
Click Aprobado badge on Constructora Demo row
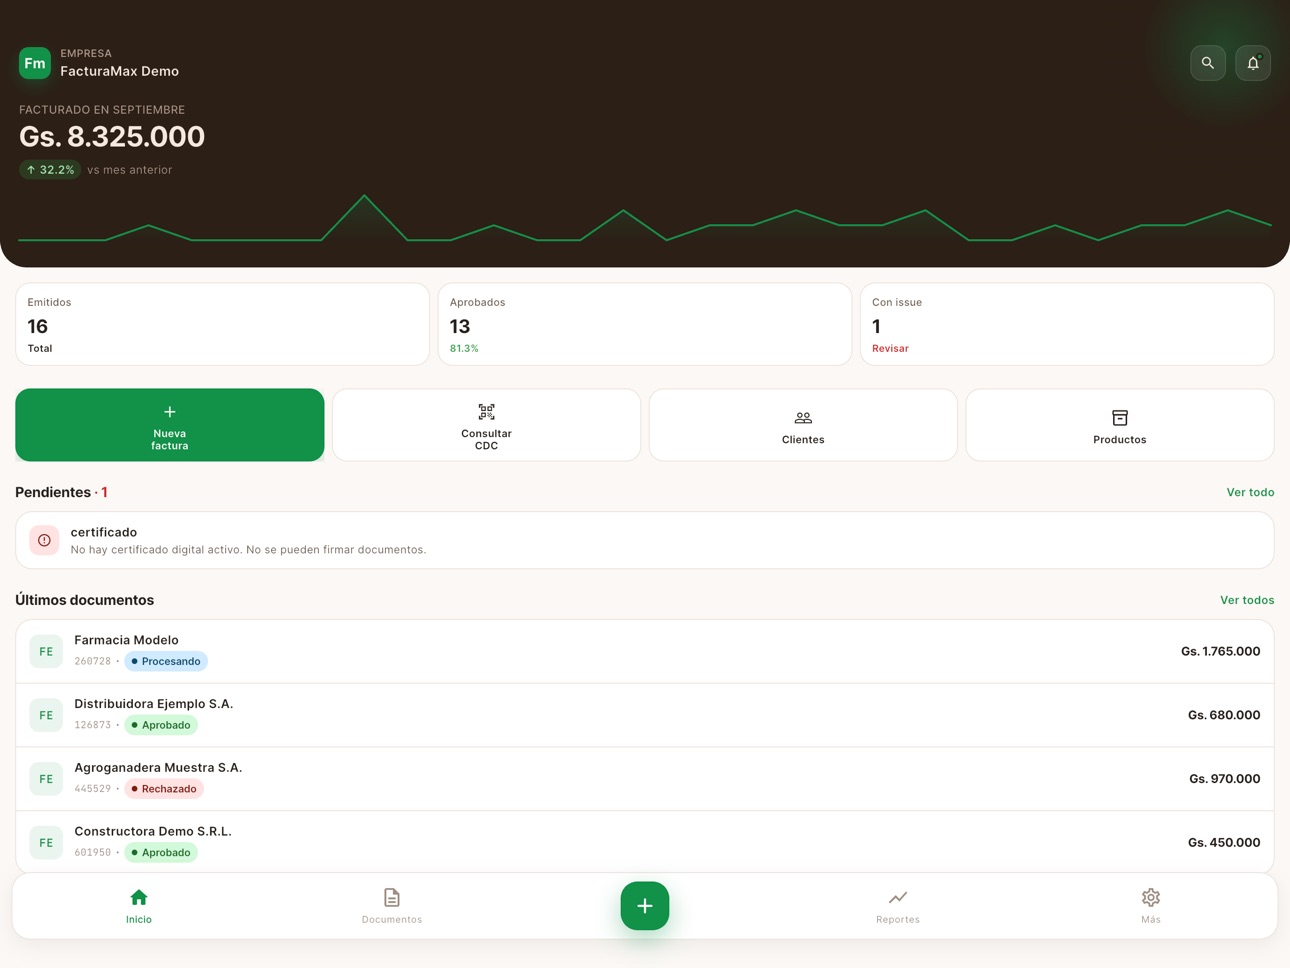(x=161, y=853)
